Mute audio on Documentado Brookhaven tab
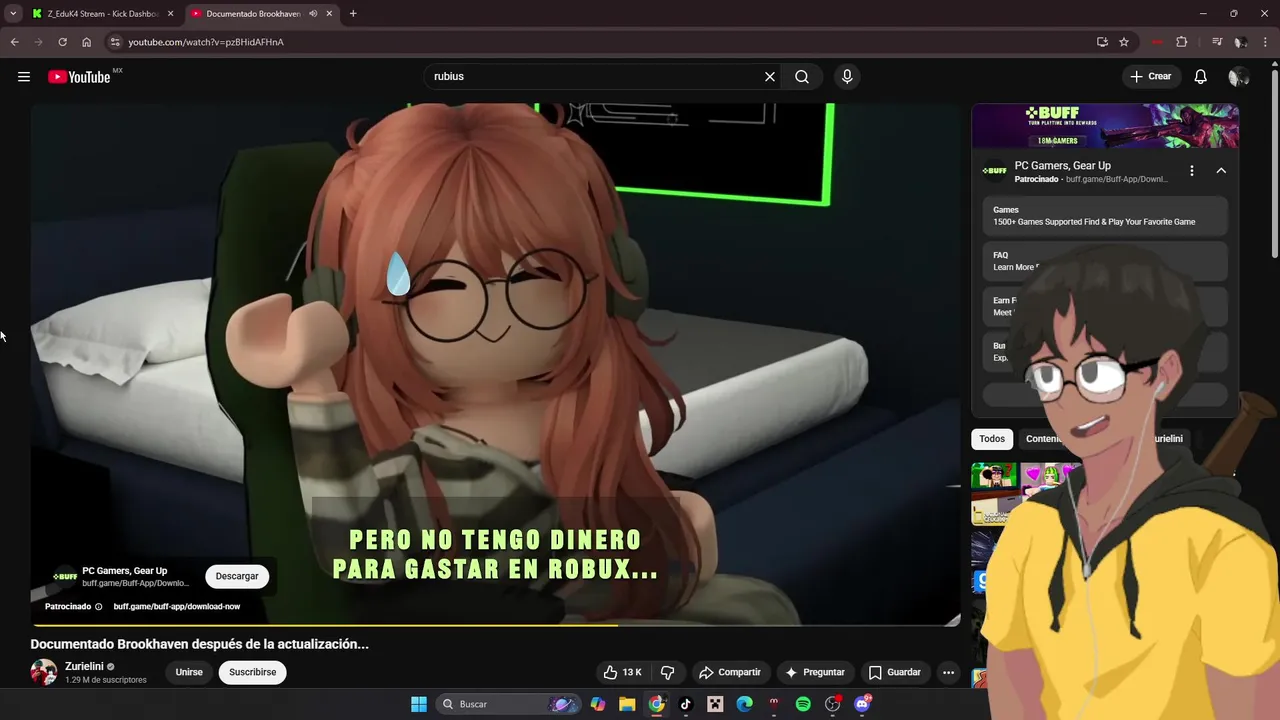 313,14
